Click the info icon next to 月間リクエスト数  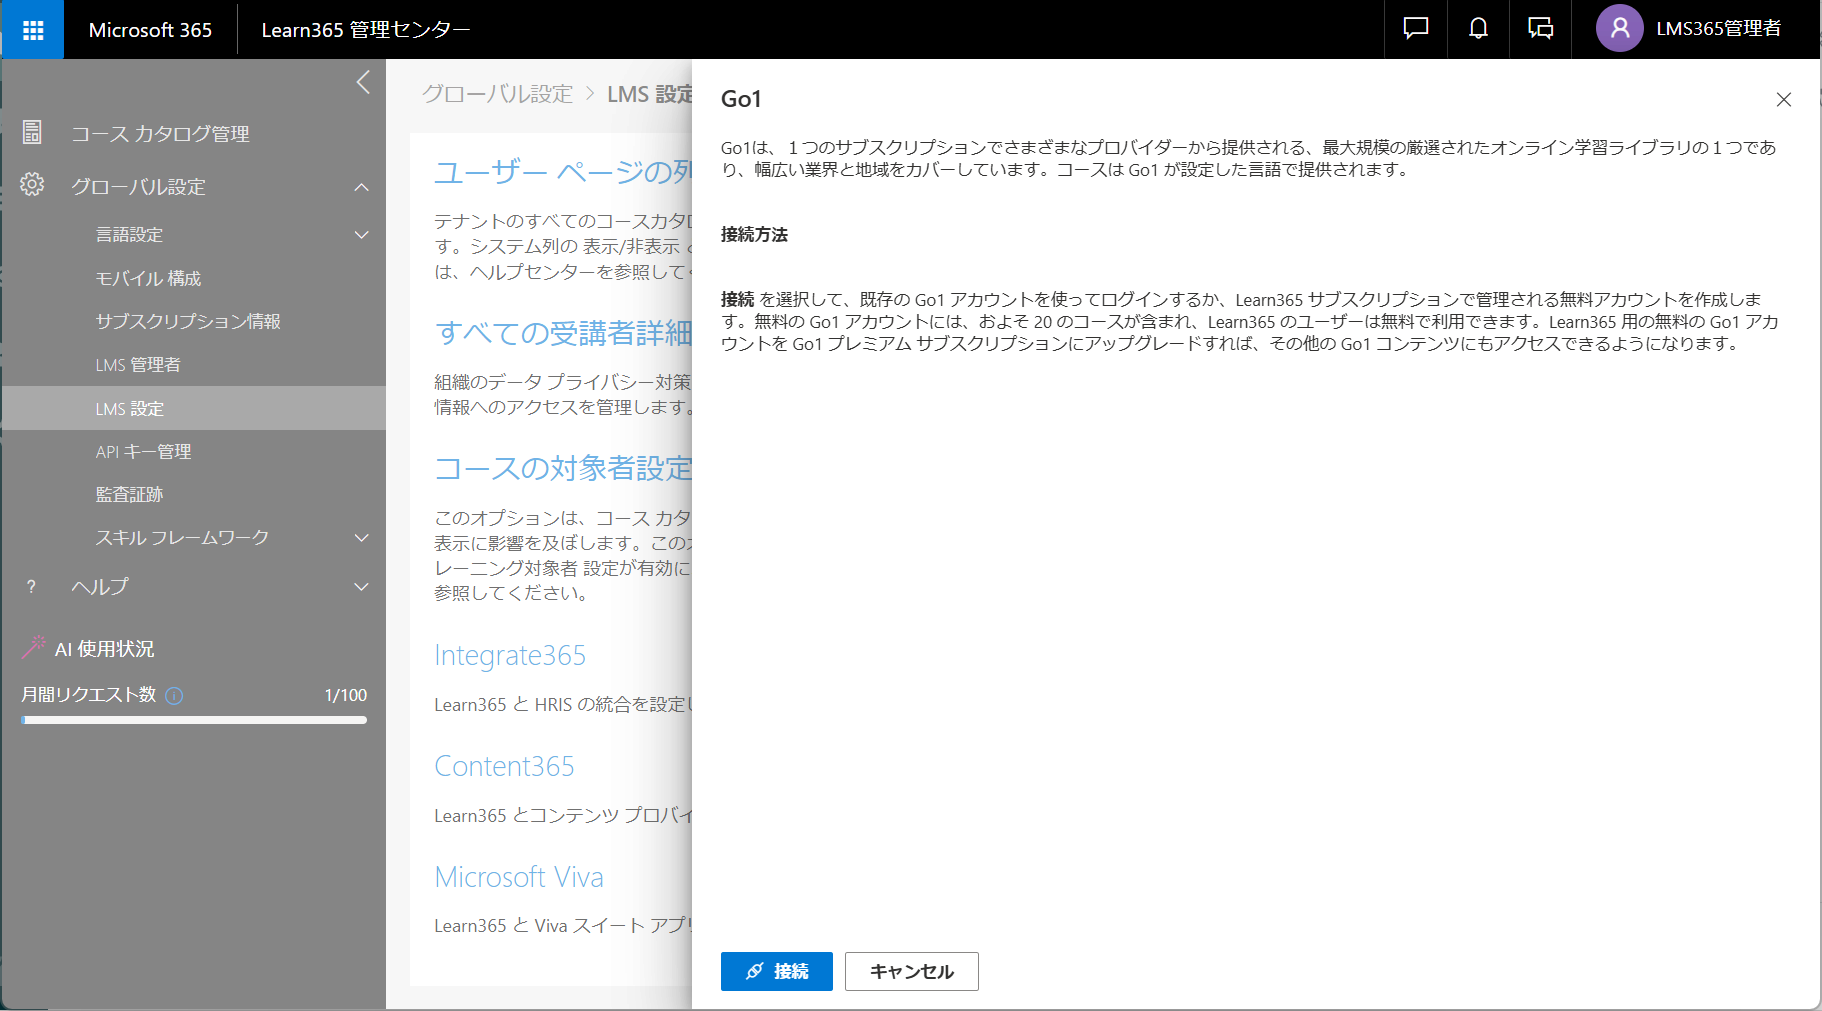174,696
